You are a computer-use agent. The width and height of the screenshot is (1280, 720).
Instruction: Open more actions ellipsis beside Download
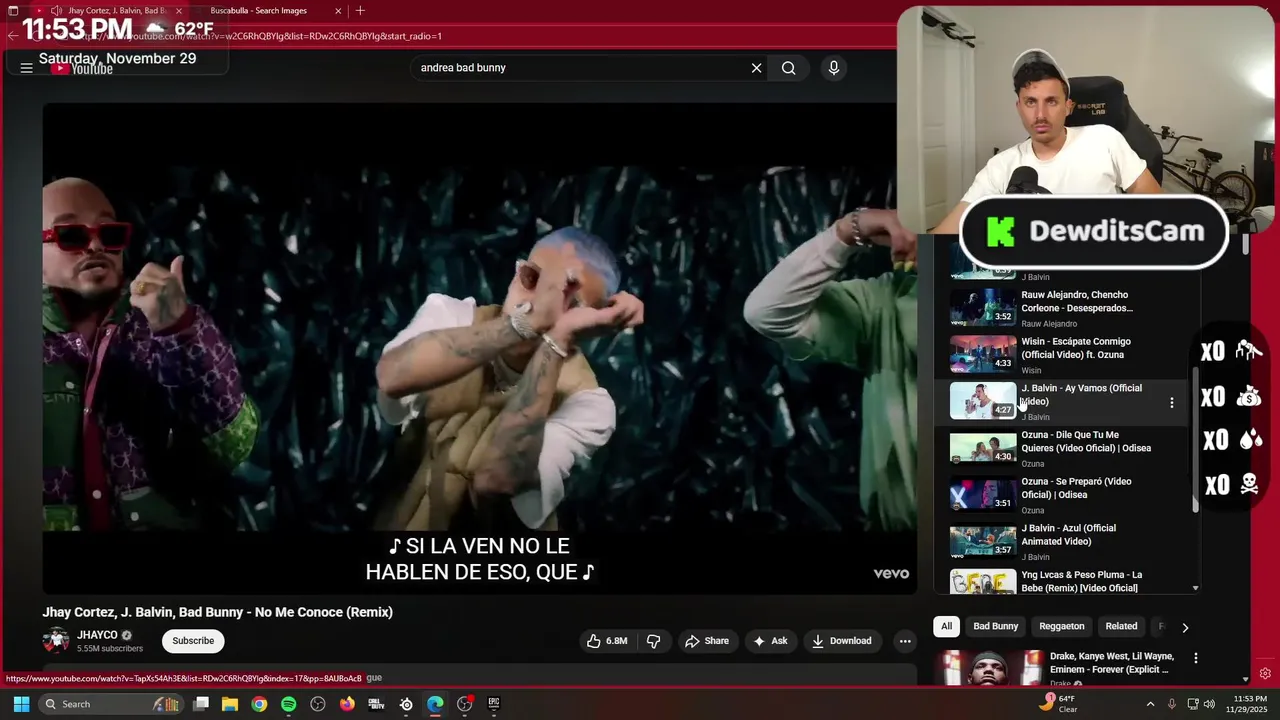[x=905, y=641]
